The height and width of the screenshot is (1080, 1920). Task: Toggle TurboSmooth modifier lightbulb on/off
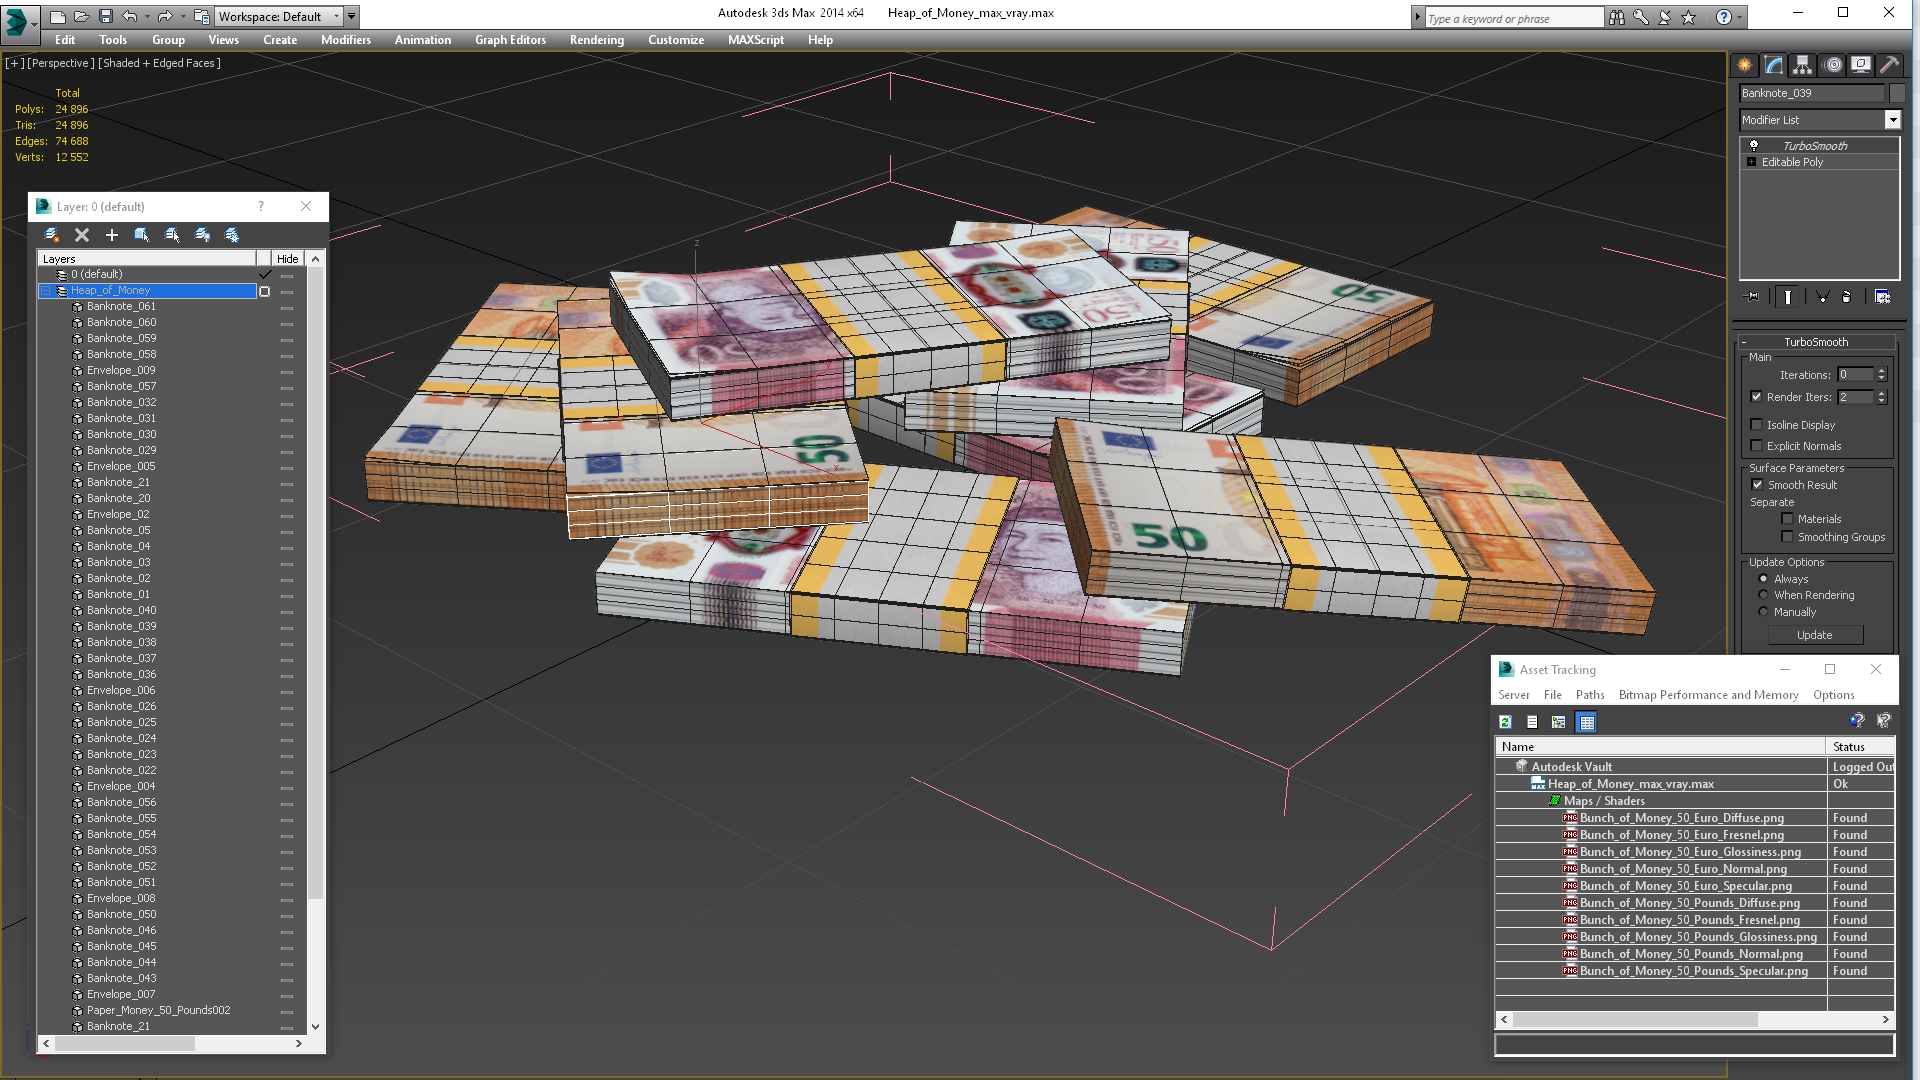(x=1753, y=146)
